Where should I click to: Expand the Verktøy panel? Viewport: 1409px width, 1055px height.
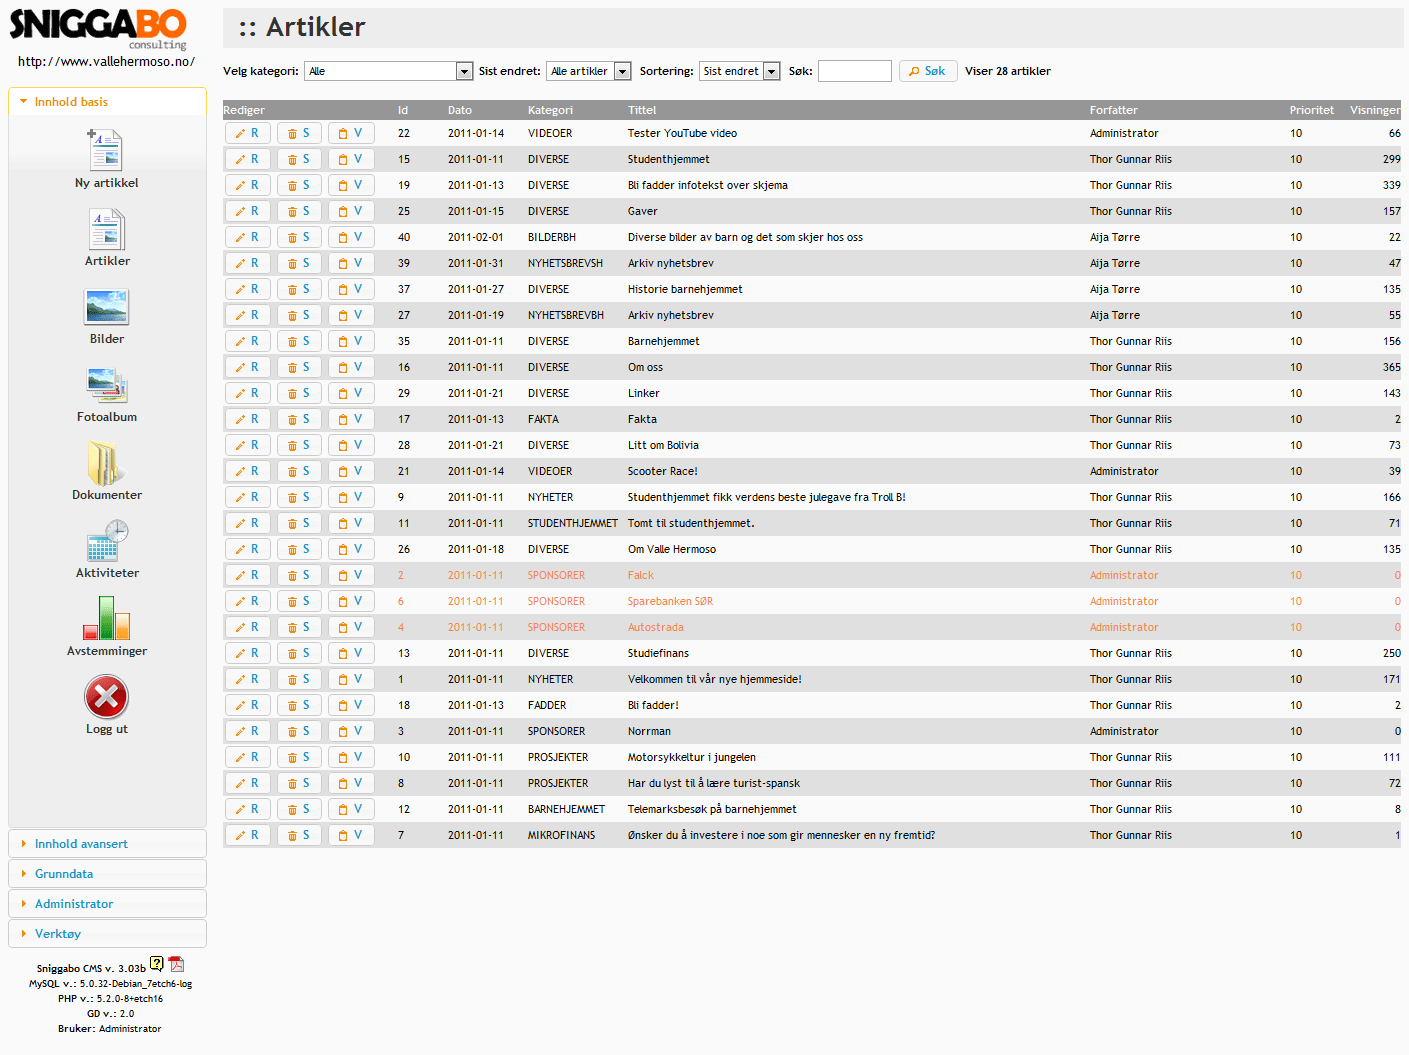107,934
